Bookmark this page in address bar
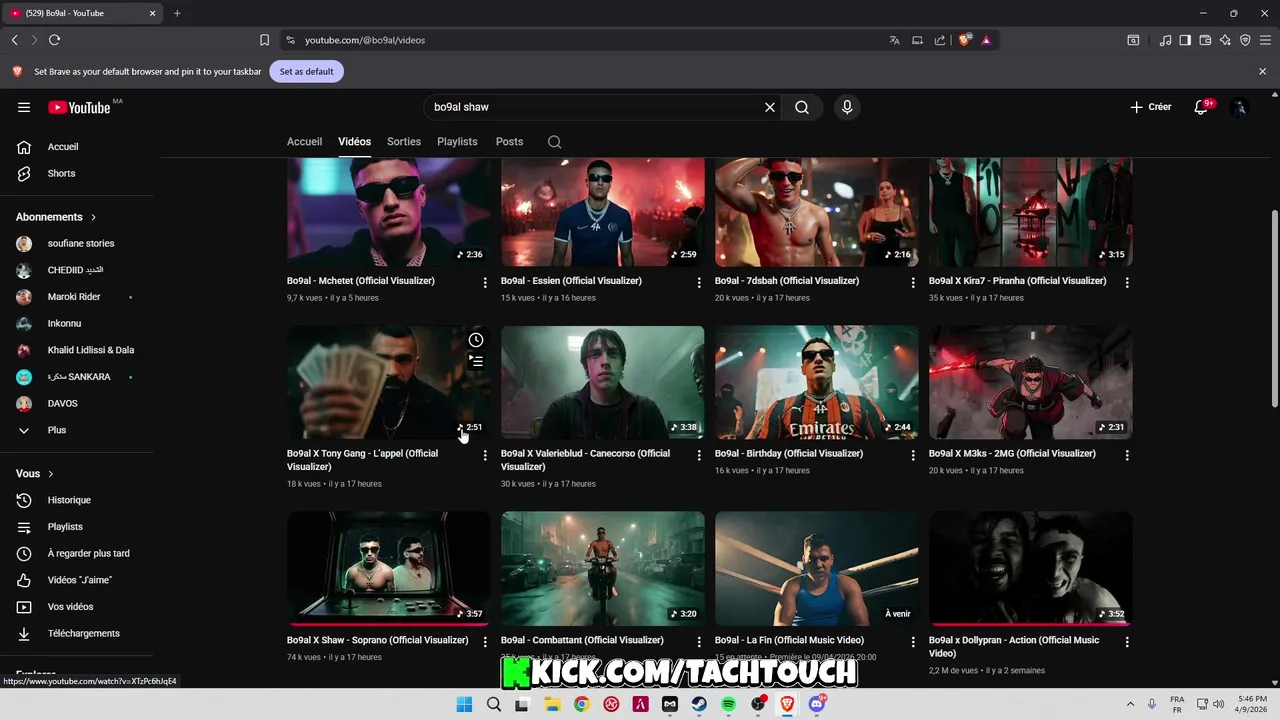The image size is (1280, 720). tap(264, 40)
